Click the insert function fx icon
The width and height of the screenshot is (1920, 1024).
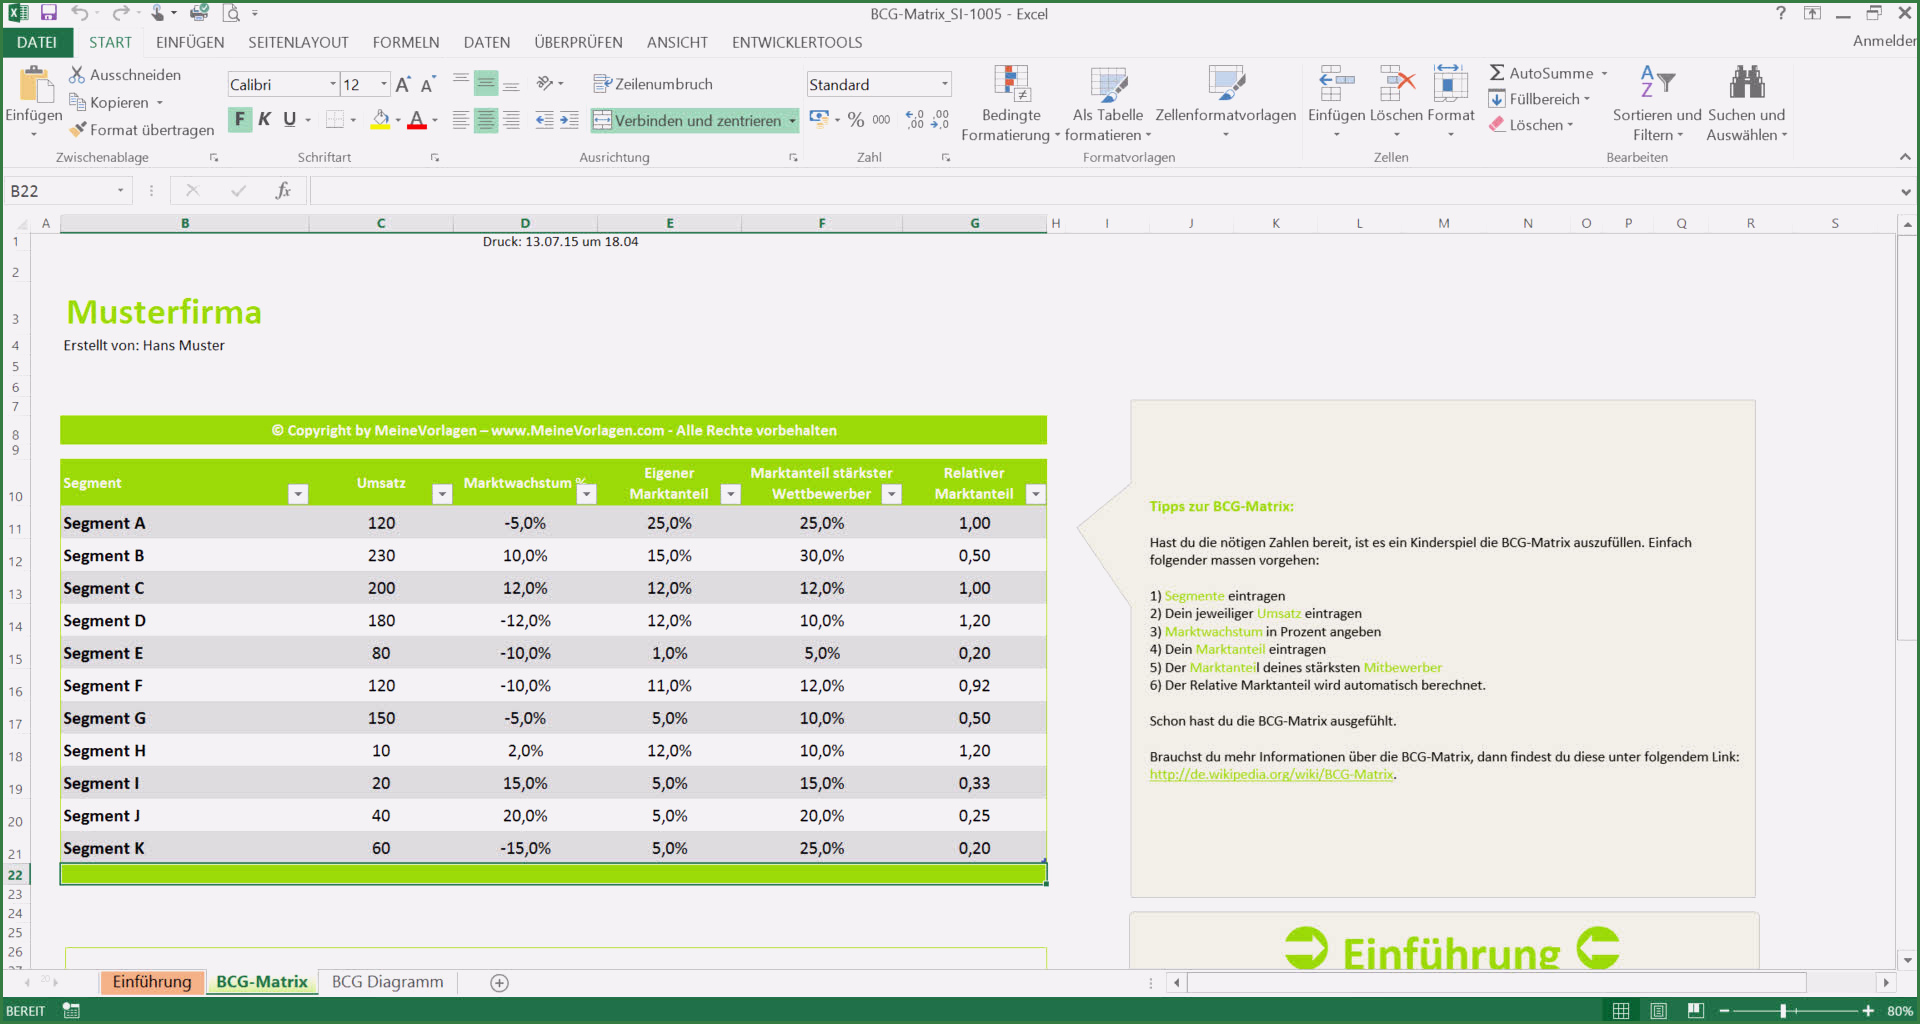click(283, 191)
